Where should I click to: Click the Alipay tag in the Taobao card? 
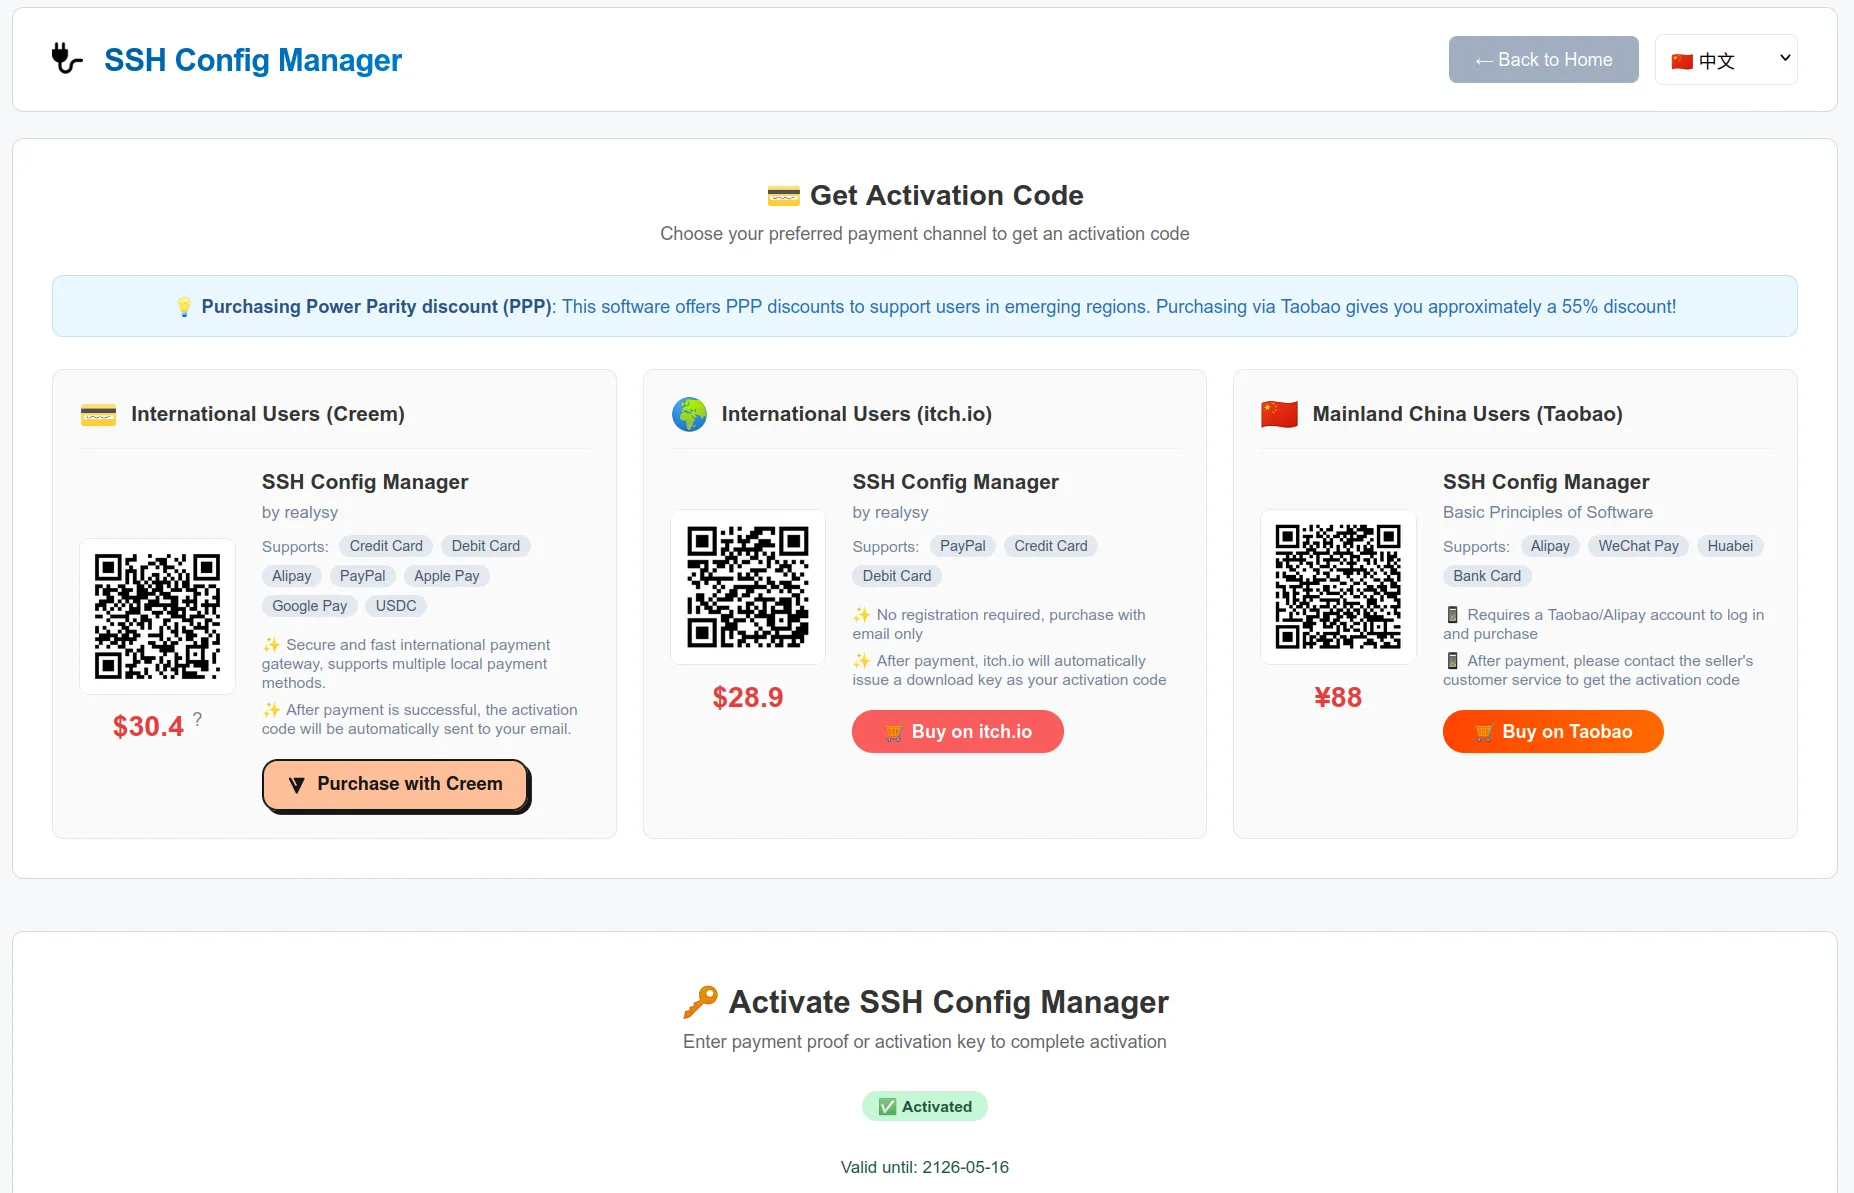coord(1550,546)
